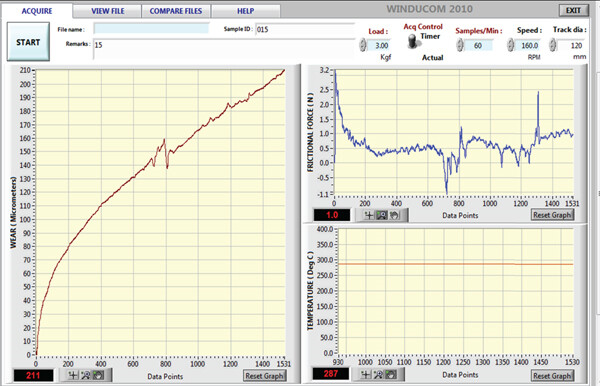Adjust the Speed RPM stepper
Viewport: 600px width, 386px height.
(x=510, y=45)
